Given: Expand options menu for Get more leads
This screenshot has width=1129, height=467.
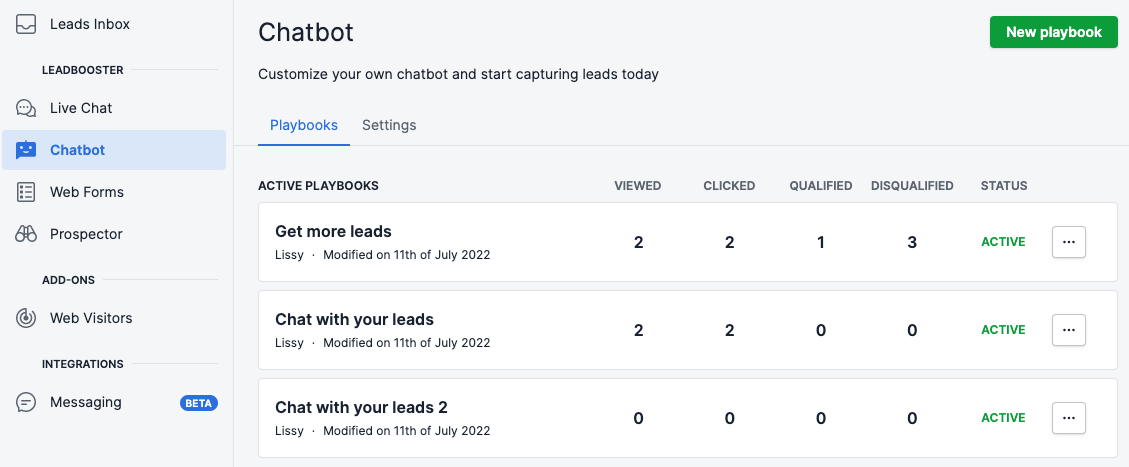Looking at the screenshot, I should click(1069, 242).
